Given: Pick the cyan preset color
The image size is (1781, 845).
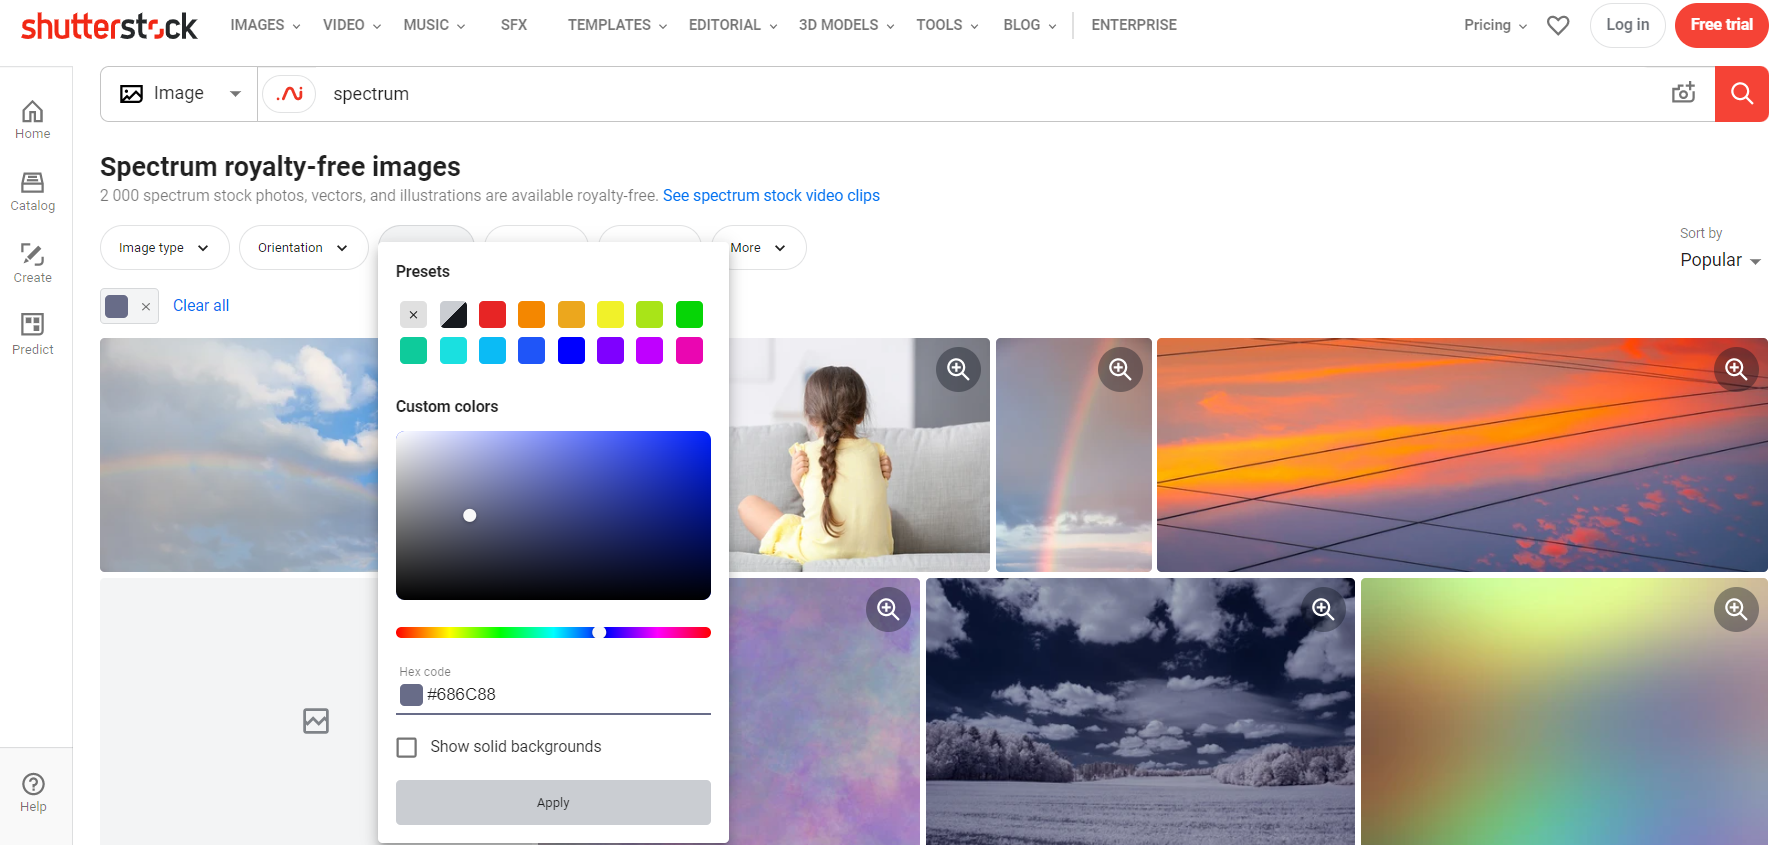Looking at the screenshot, I should [454, 351].
